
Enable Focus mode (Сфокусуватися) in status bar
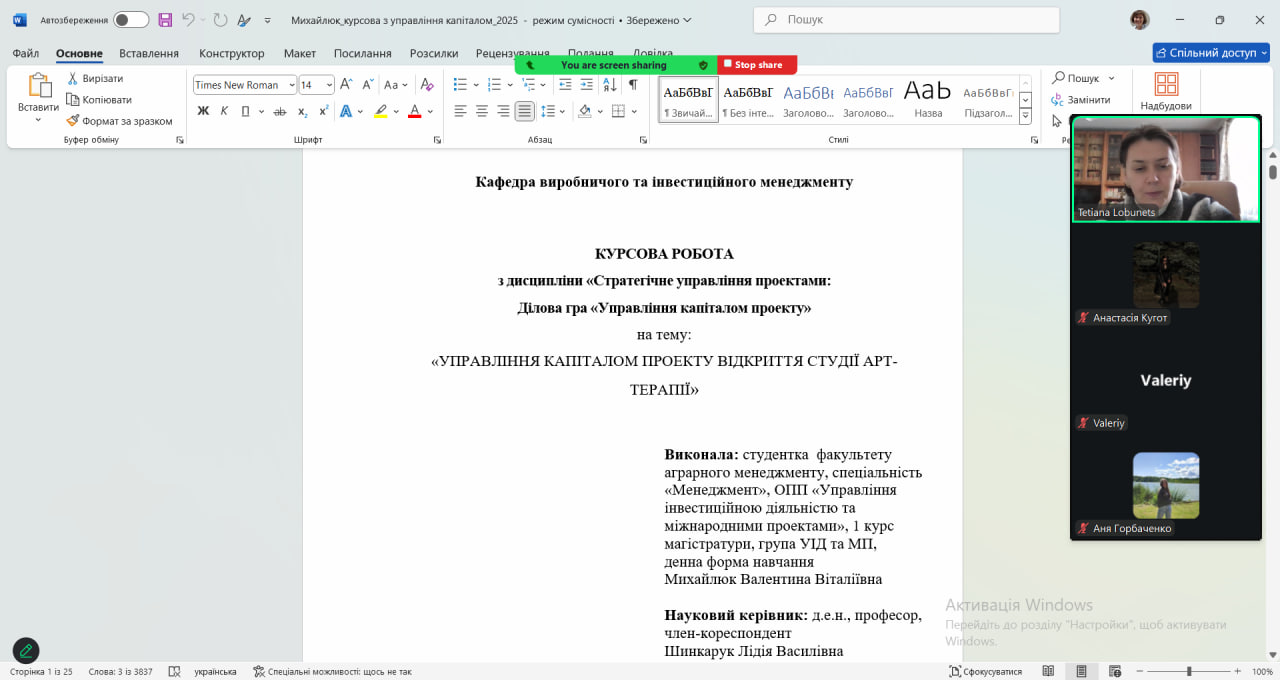[x=986, y=671]
